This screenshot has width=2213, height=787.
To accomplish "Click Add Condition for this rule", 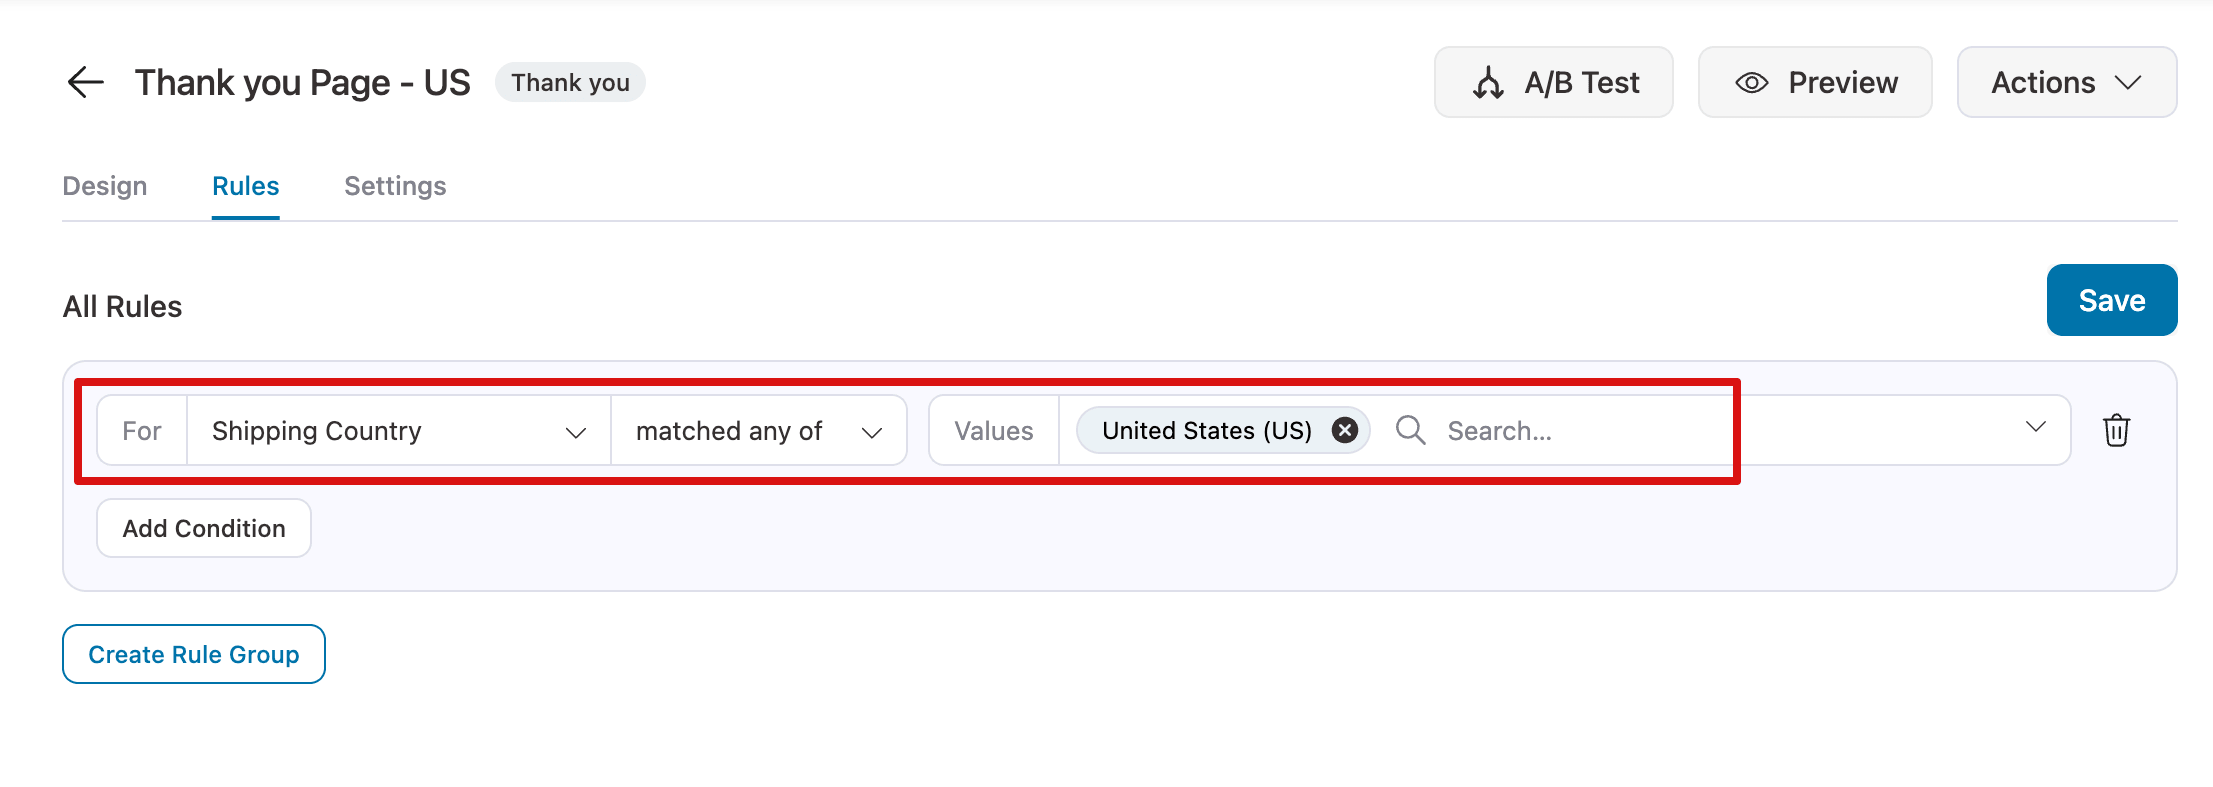I will pyautogui.click(x=203, y=528).
